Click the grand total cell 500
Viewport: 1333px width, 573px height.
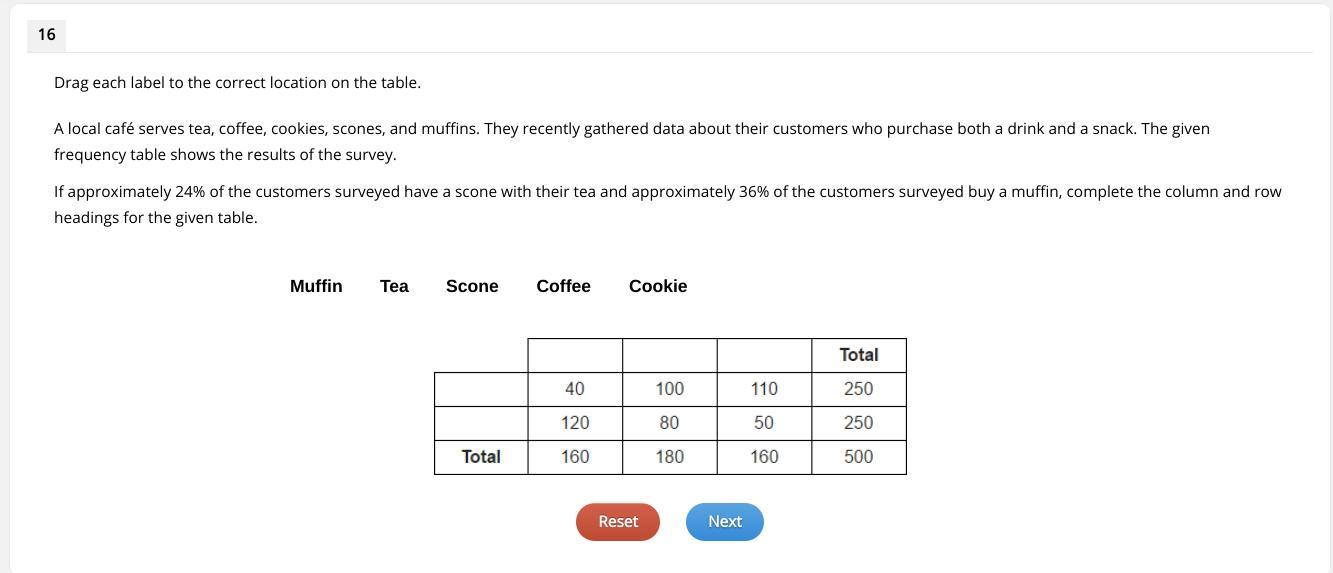tap(858, 457)
